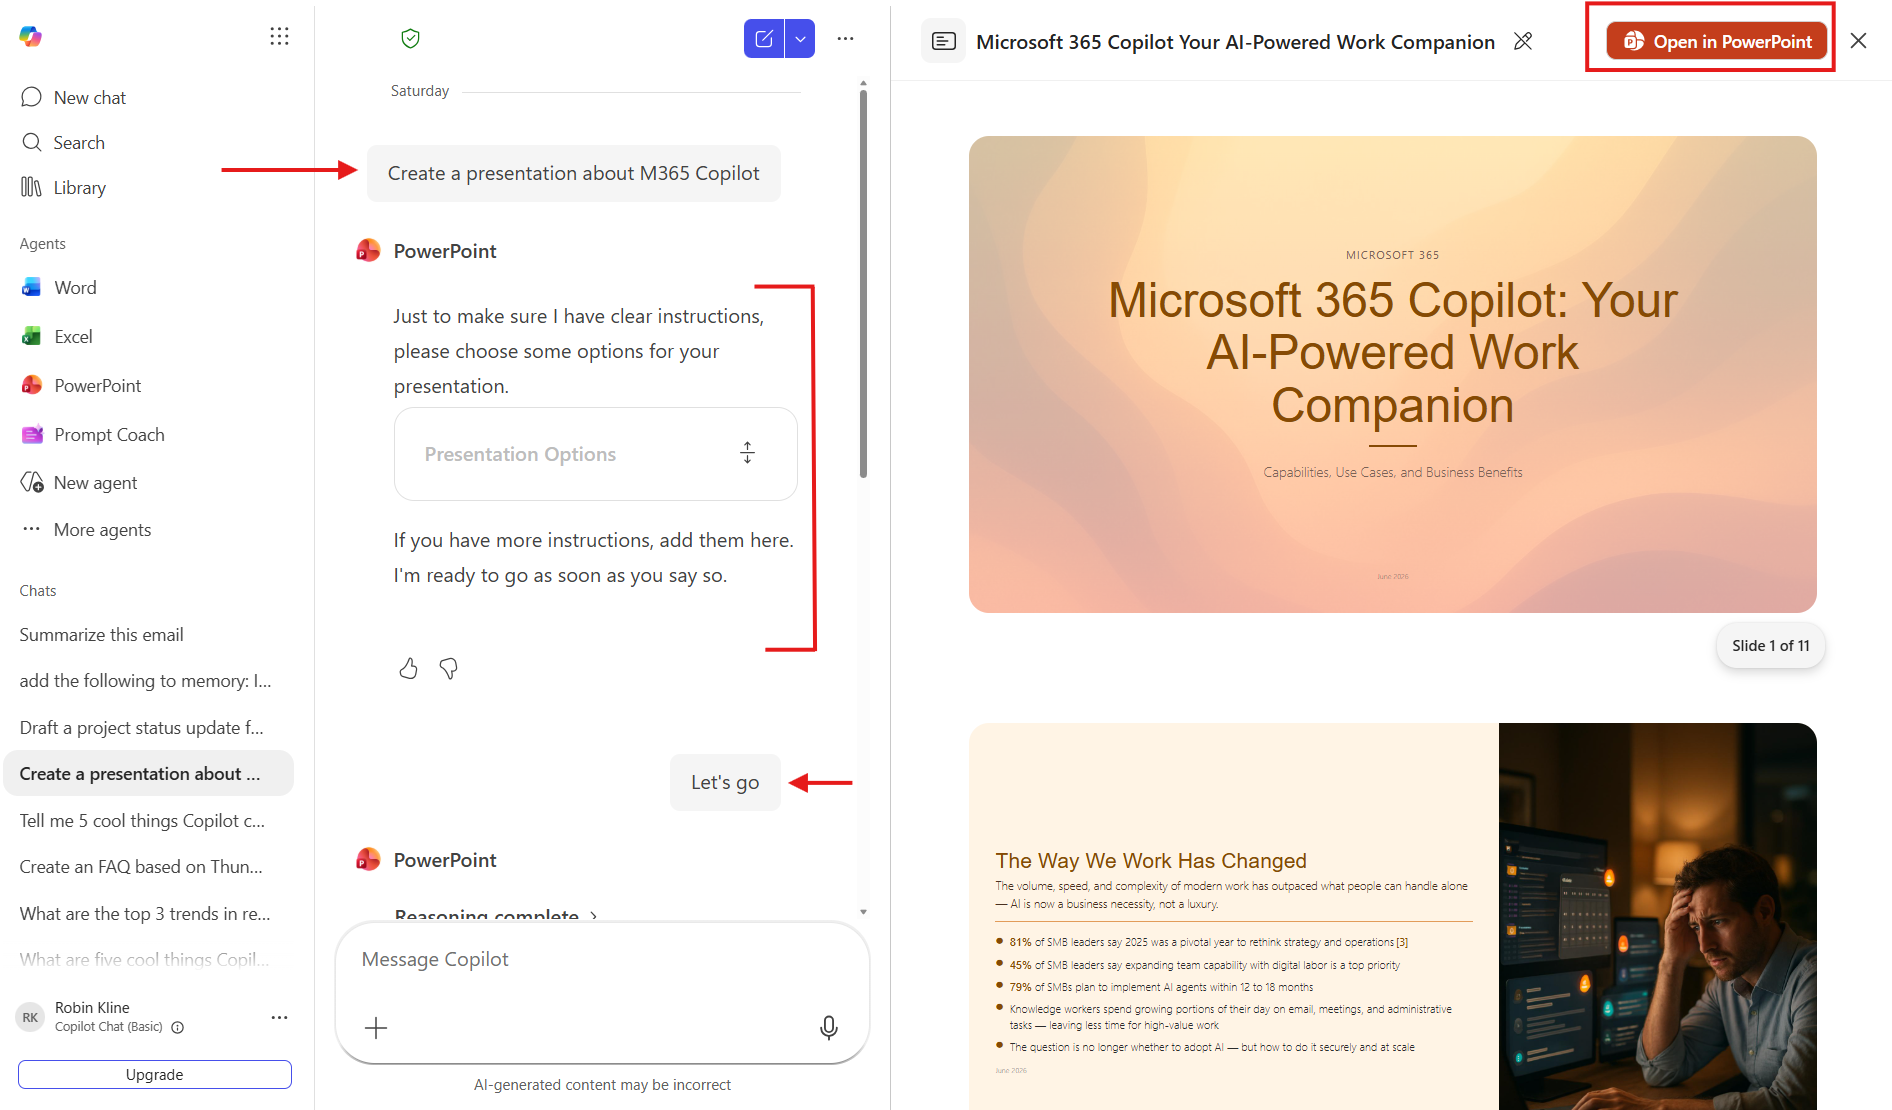Click the 'Slide 1 of 11' indicator
The image size is (1892, 1110).
[1771, 646]
